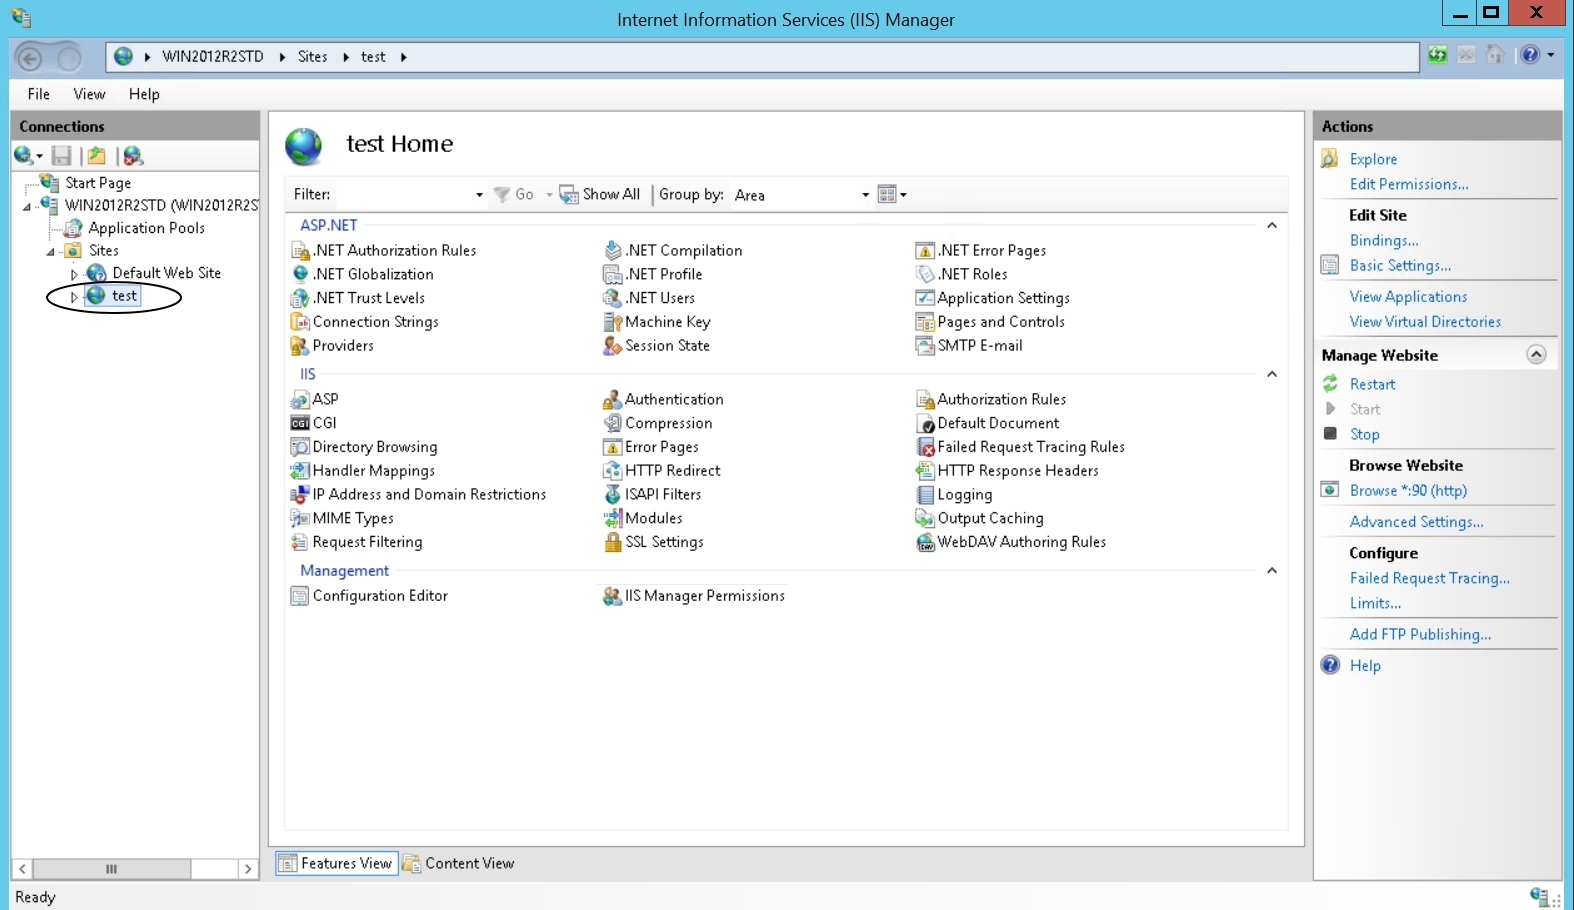
Task: Open Machine Key feature
Action: (x=657, y=322)
